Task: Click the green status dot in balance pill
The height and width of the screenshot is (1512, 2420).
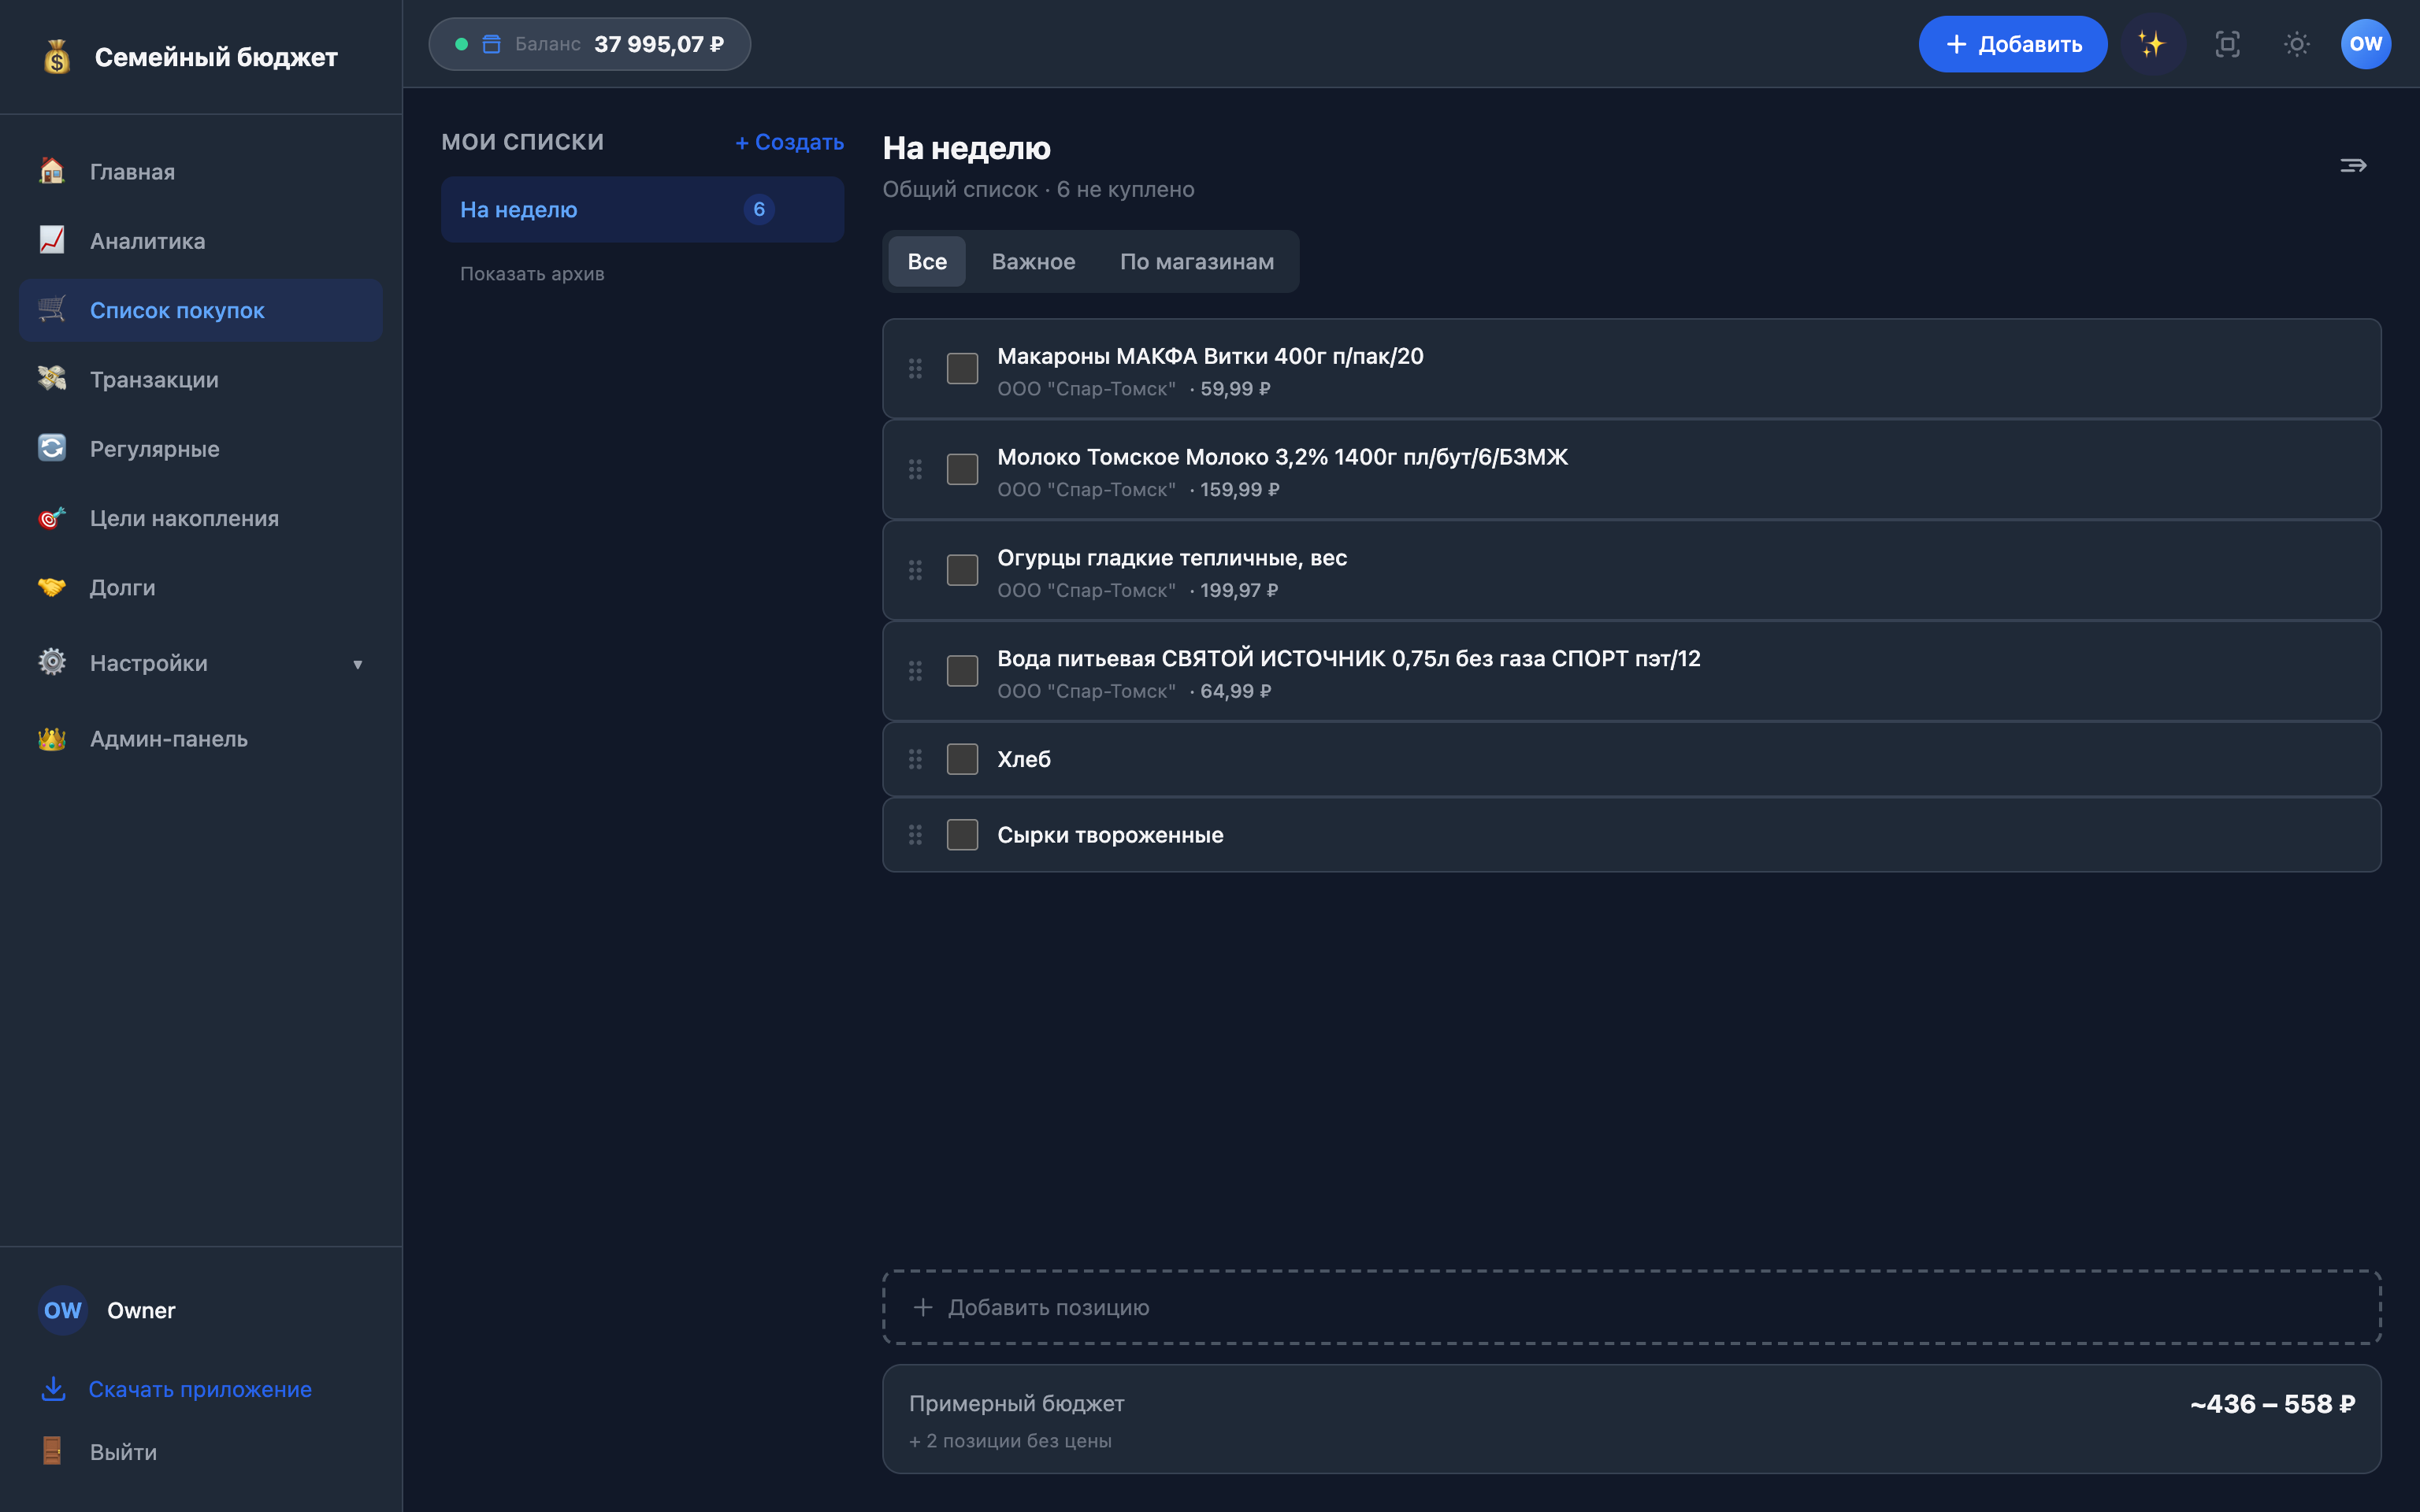Action: [x=461, y=44]
